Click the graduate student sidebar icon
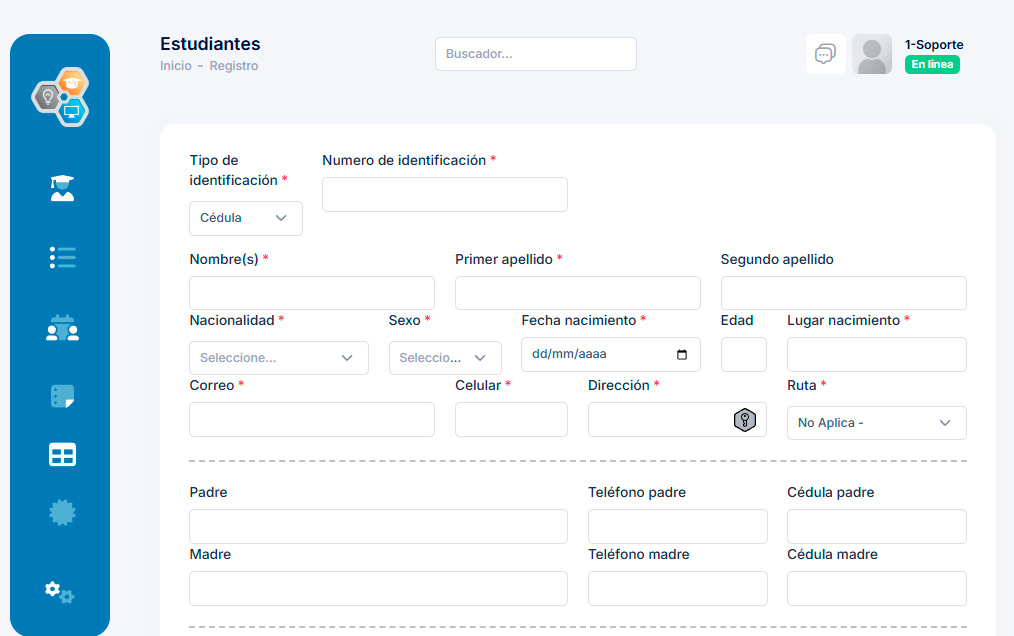Image resolution: width=1014 pixels, height=636 pixels. click(62, 188)
